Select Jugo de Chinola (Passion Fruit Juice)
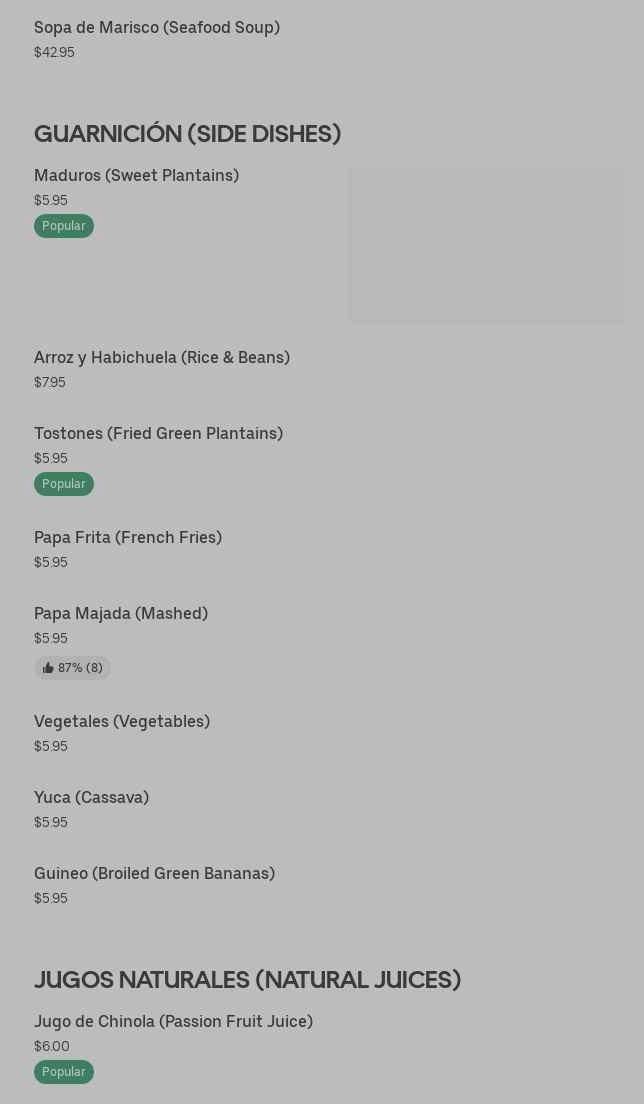The height and width of the screenshot is (1104, 644). pyautogui.click(x=173, y=1021)
